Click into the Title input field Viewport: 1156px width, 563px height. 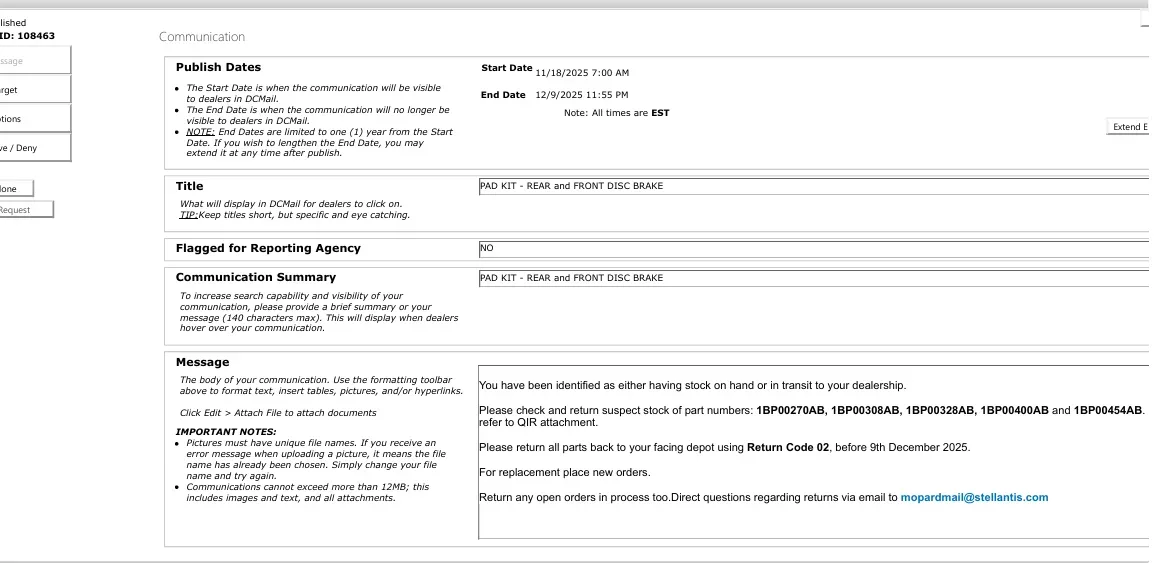pos(814,186)
